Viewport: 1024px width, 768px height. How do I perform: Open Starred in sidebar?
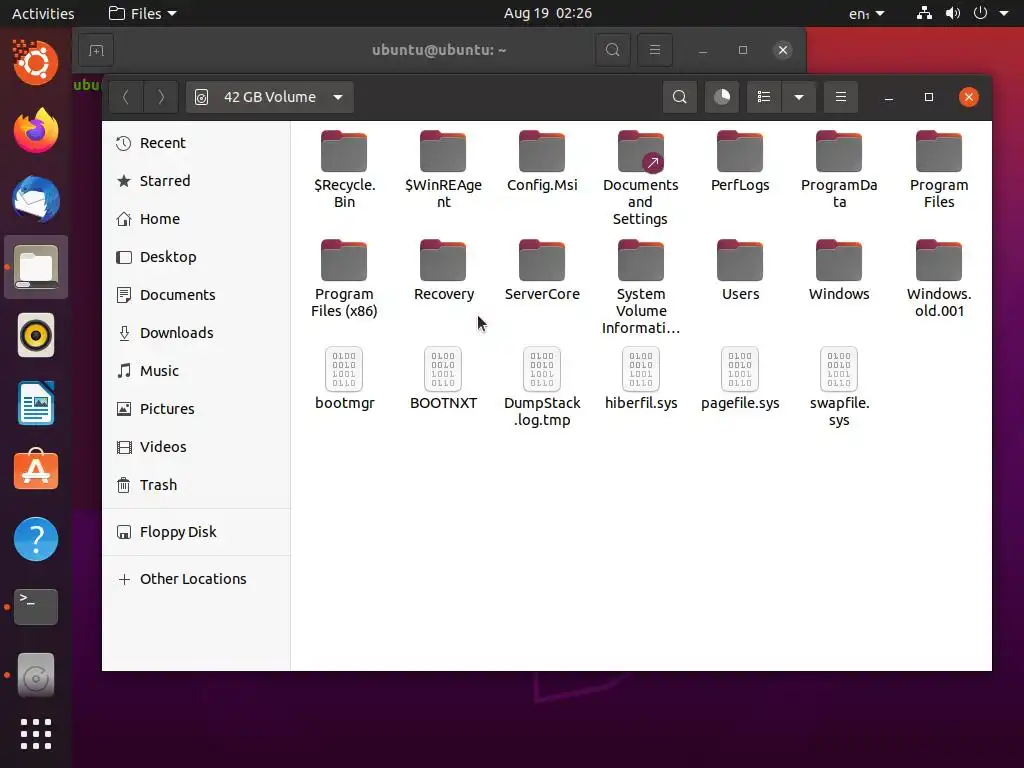(196, 181)
